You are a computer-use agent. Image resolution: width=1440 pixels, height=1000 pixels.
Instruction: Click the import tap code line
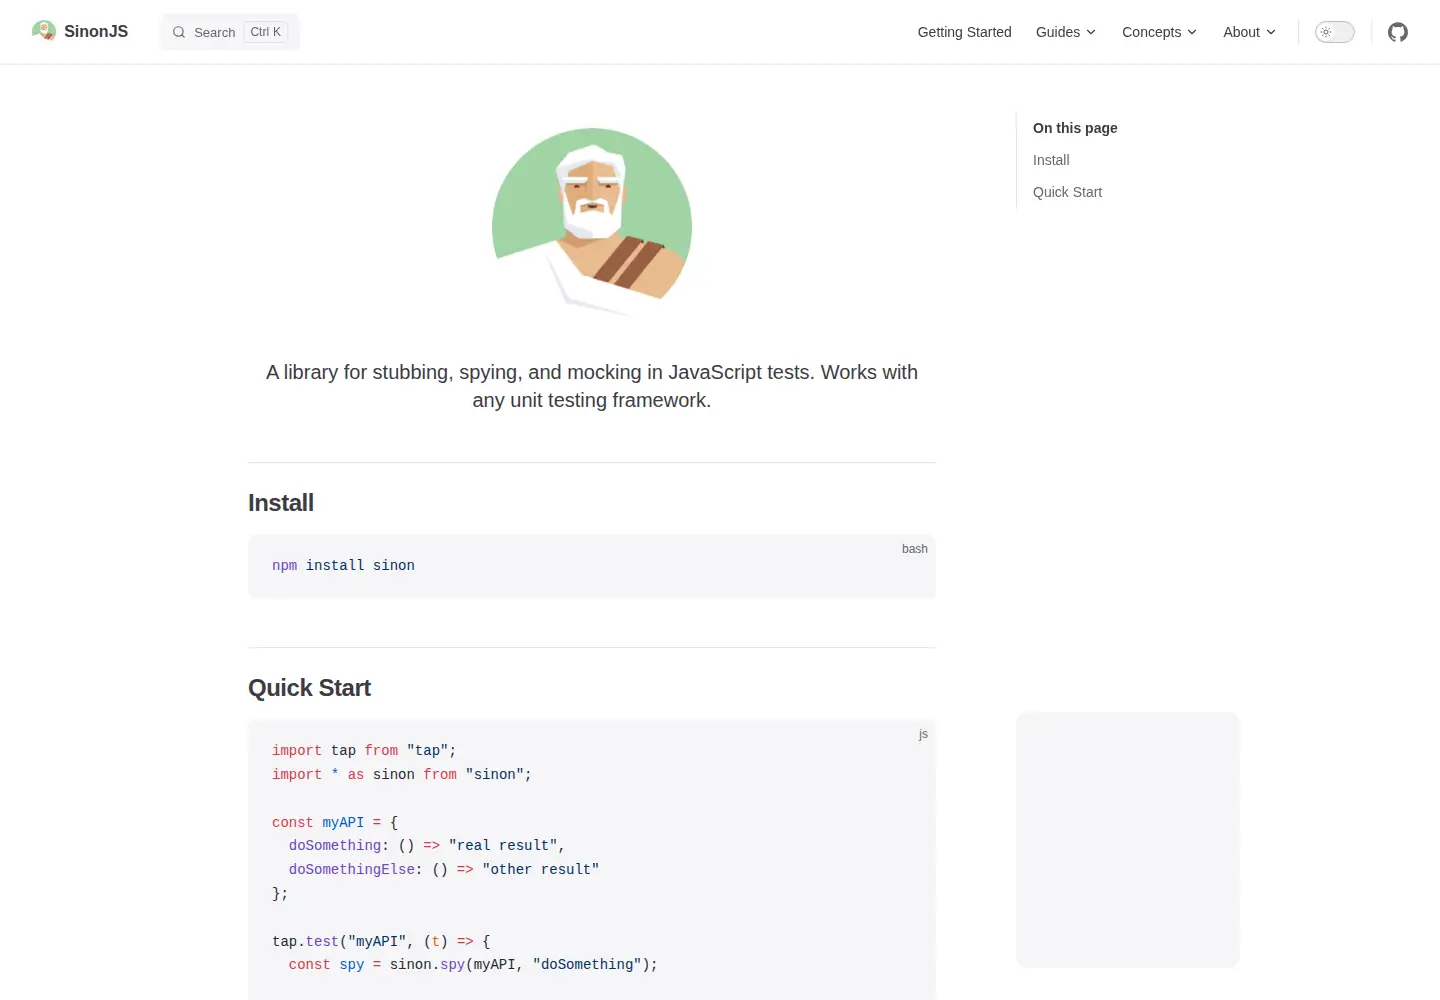[364, 751]
